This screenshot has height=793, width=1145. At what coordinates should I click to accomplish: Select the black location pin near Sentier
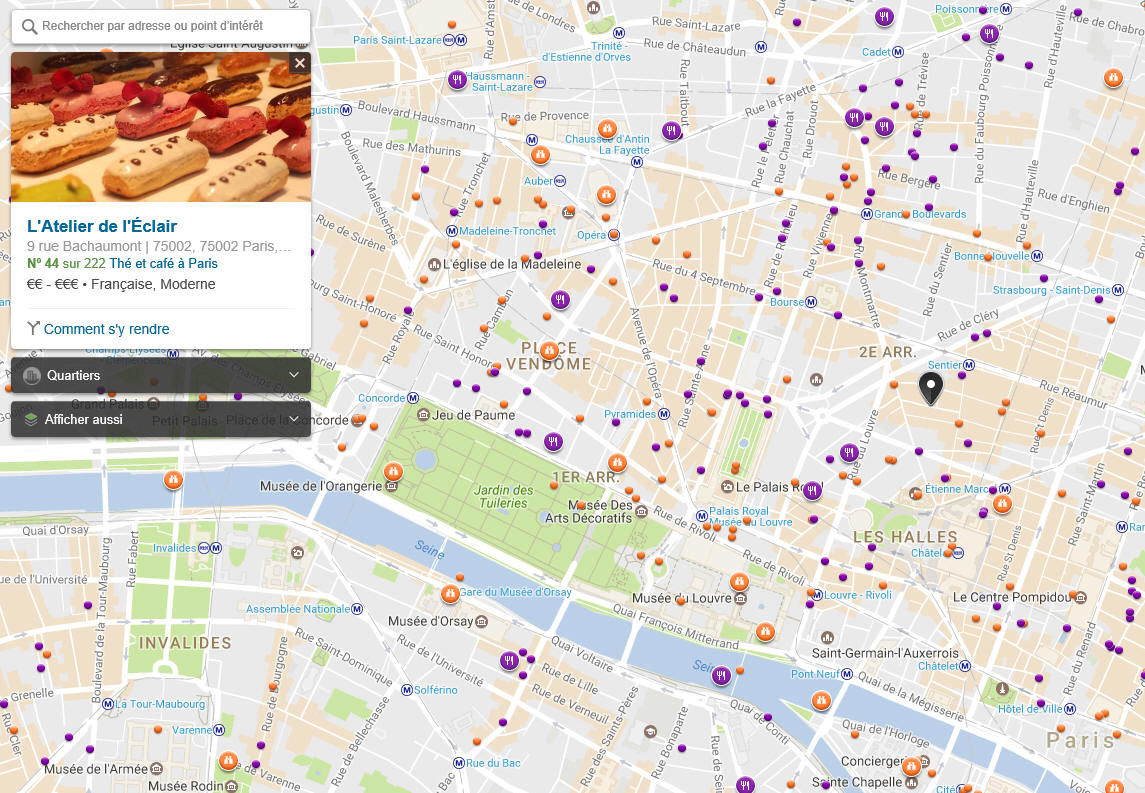pyautogui.click(x=930, y=388)
